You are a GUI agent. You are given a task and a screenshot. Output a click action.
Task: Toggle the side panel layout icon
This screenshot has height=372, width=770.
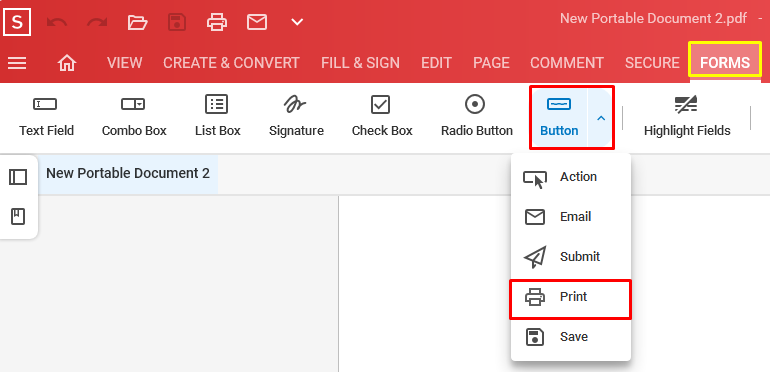(x=18, y=177)
